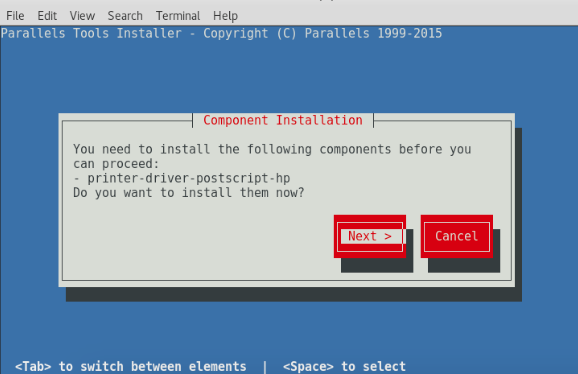Click the Component Installation dialog title
The height and width of the screenshot is (374, 578).
coord(283,120)
